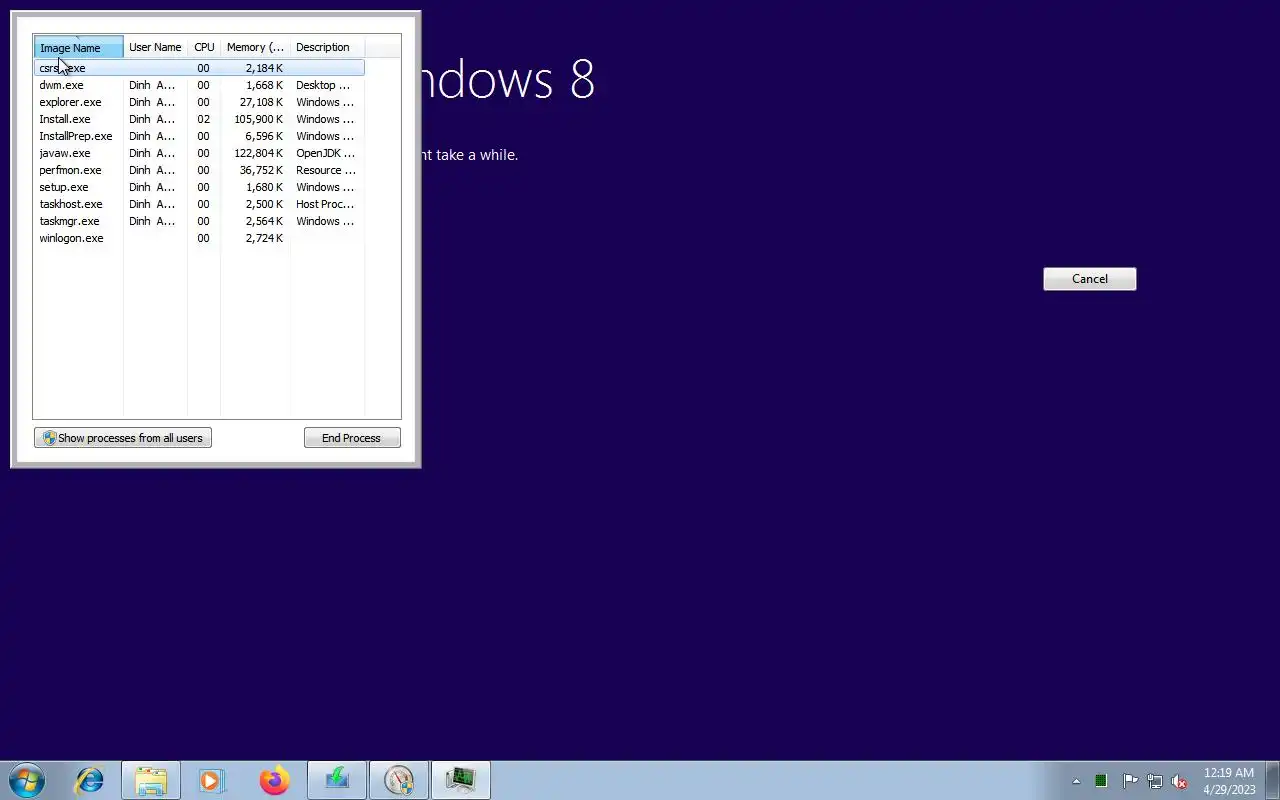Sort processes by Description column
The height and width of the screenshot is (800, 1280).
(x=327, y=47)
